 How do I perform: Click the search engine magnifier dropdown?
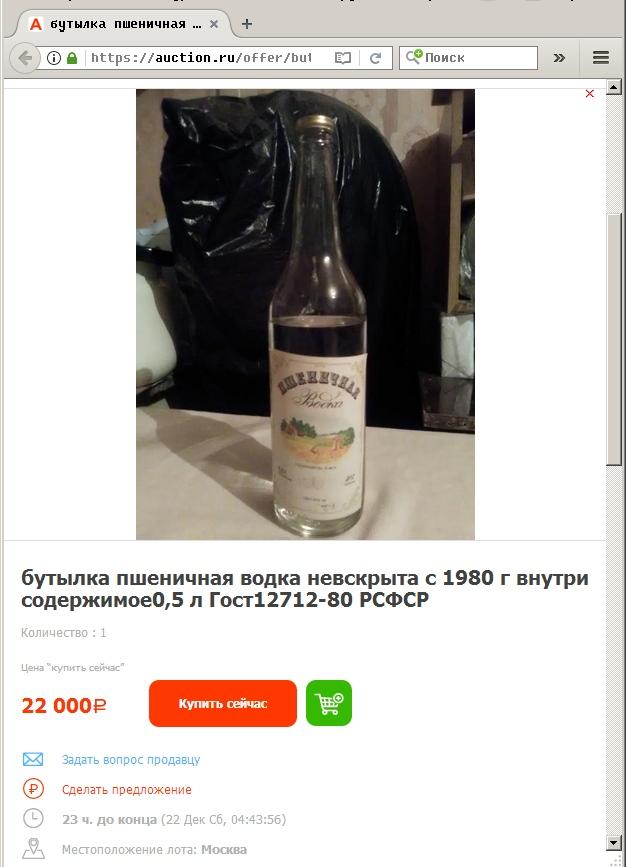[x=414, y=57]
